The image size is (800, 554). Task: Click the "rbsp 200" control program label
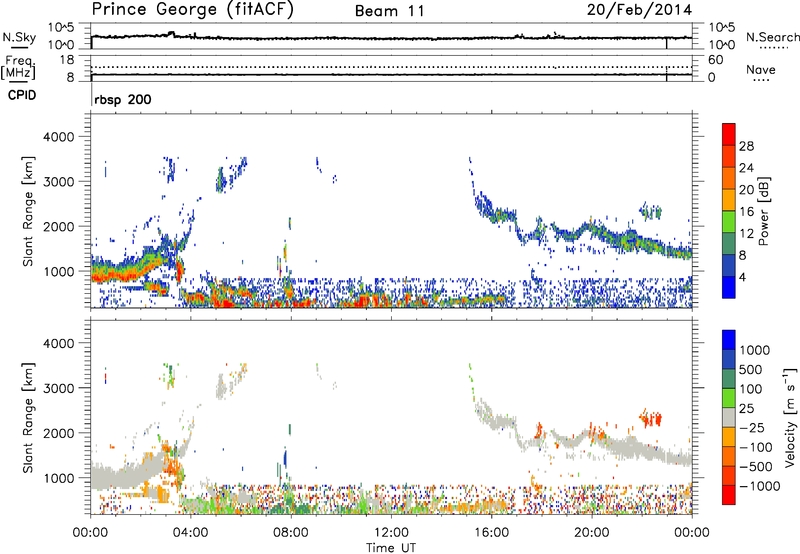123,99
